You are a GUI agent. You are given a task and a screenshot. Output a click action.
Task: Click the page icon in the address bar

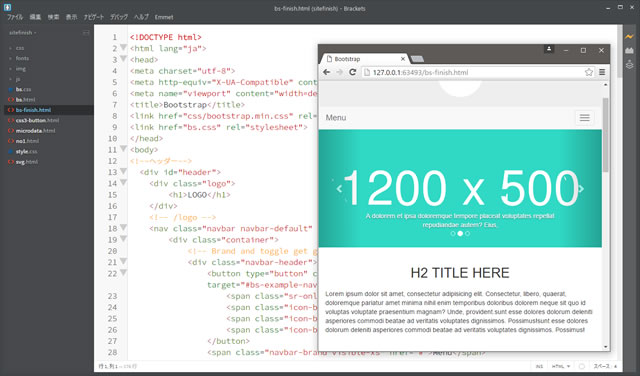(367, 72)
